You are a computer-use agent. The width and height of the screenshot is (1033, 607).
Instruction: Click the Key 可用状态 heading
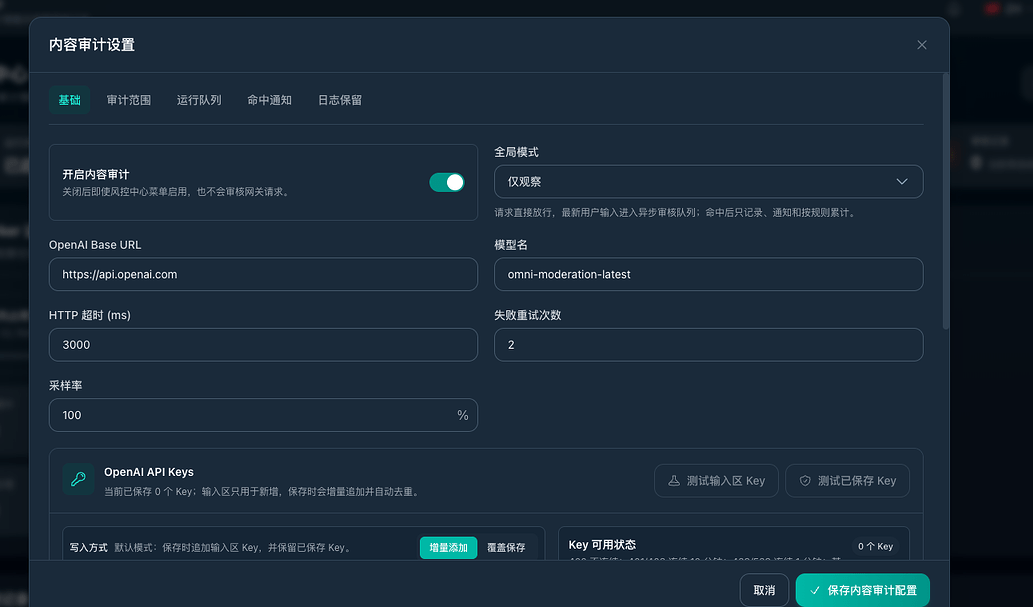[602, 545]
